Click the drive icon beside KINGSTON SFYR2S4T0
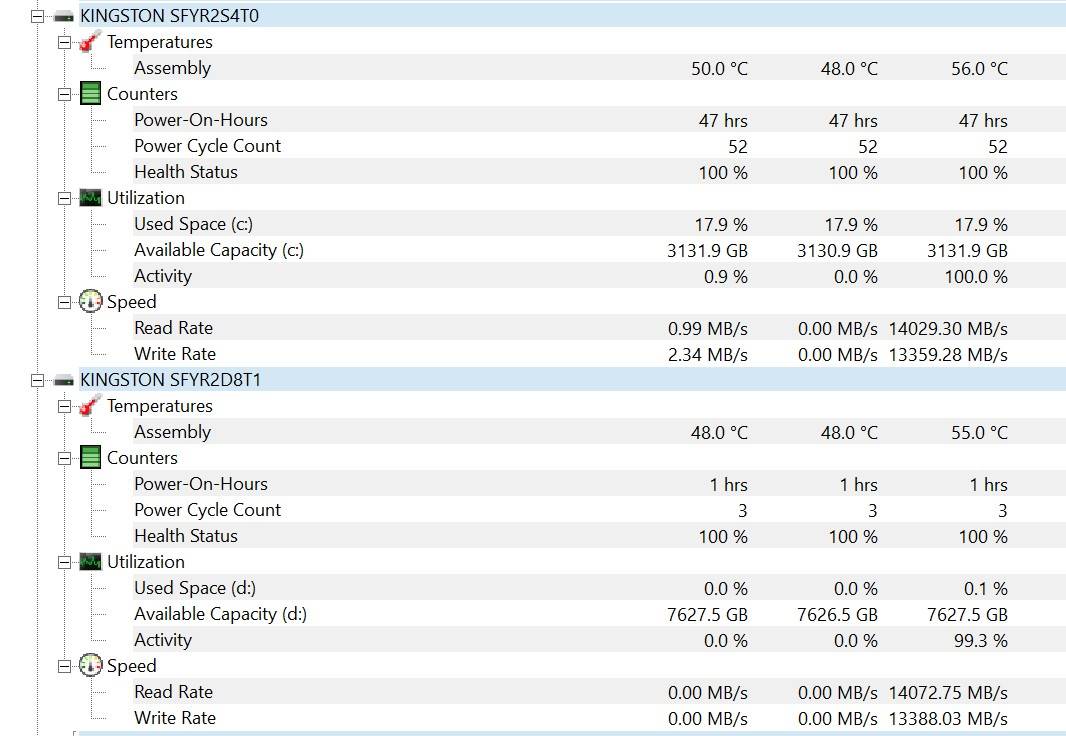The image size is (1066, 736). click(64, 17)
